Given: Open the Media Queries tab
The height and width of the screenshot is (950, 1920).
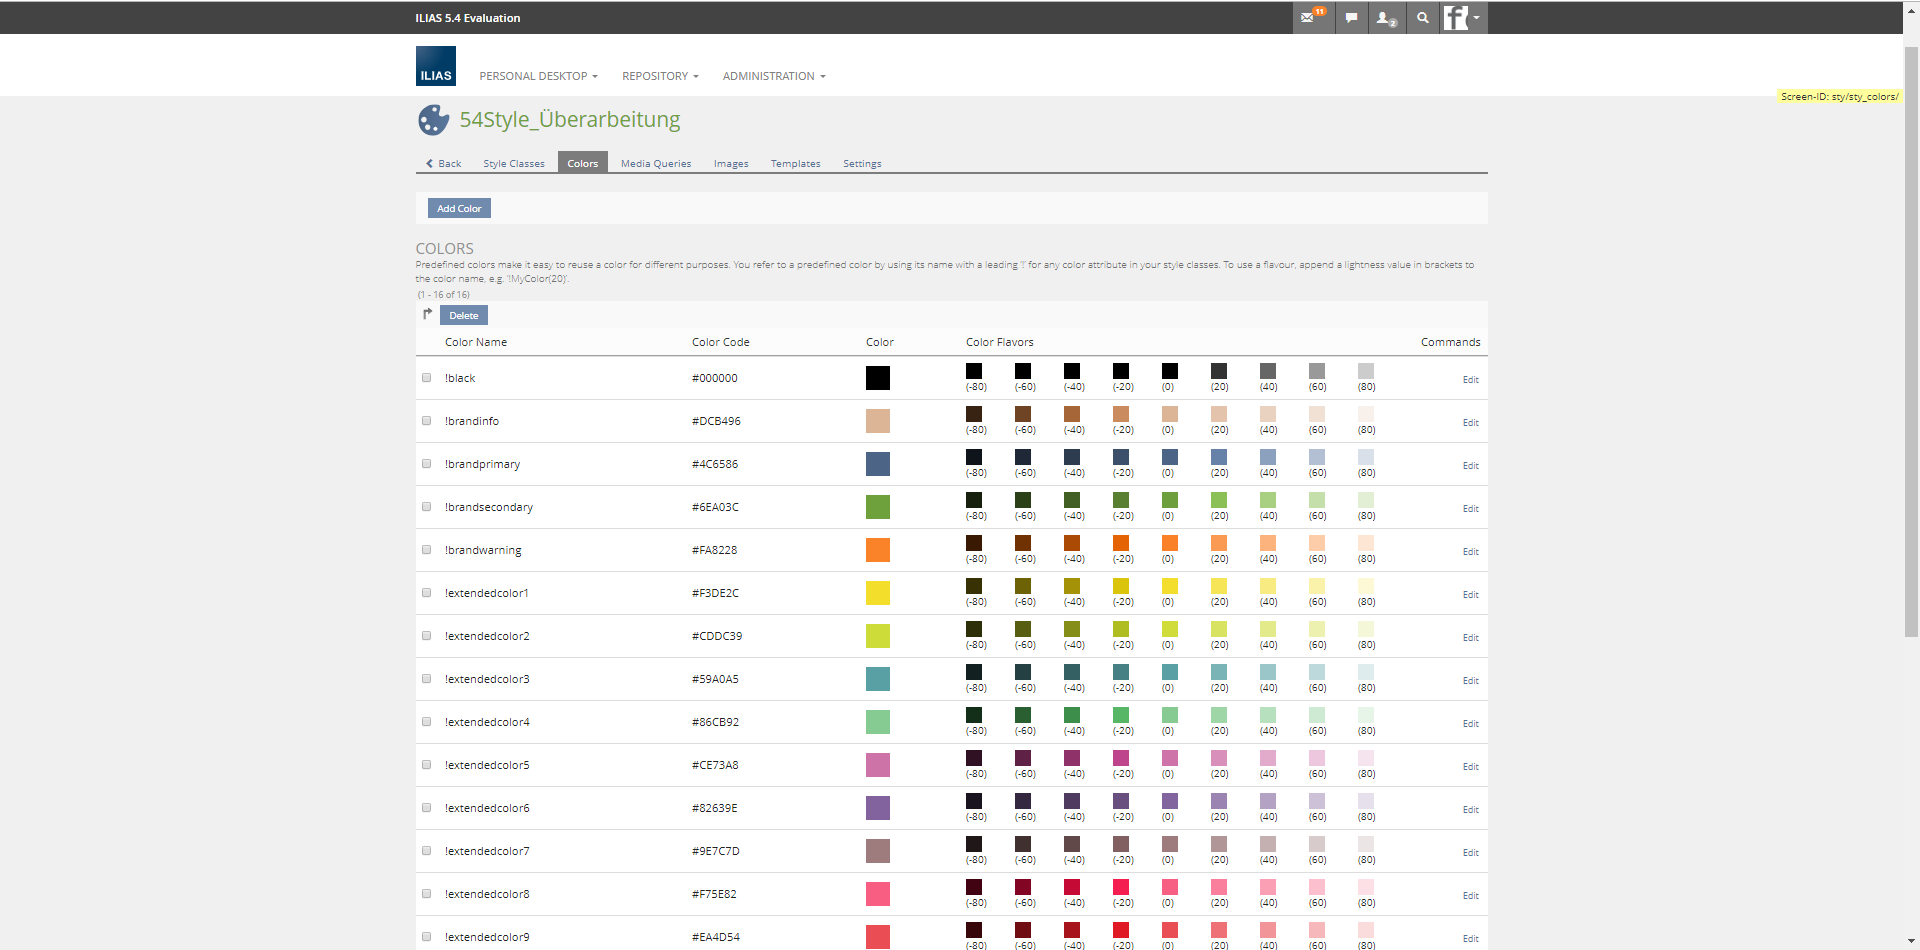Looking at the screenshot, I should click(655, 164).
